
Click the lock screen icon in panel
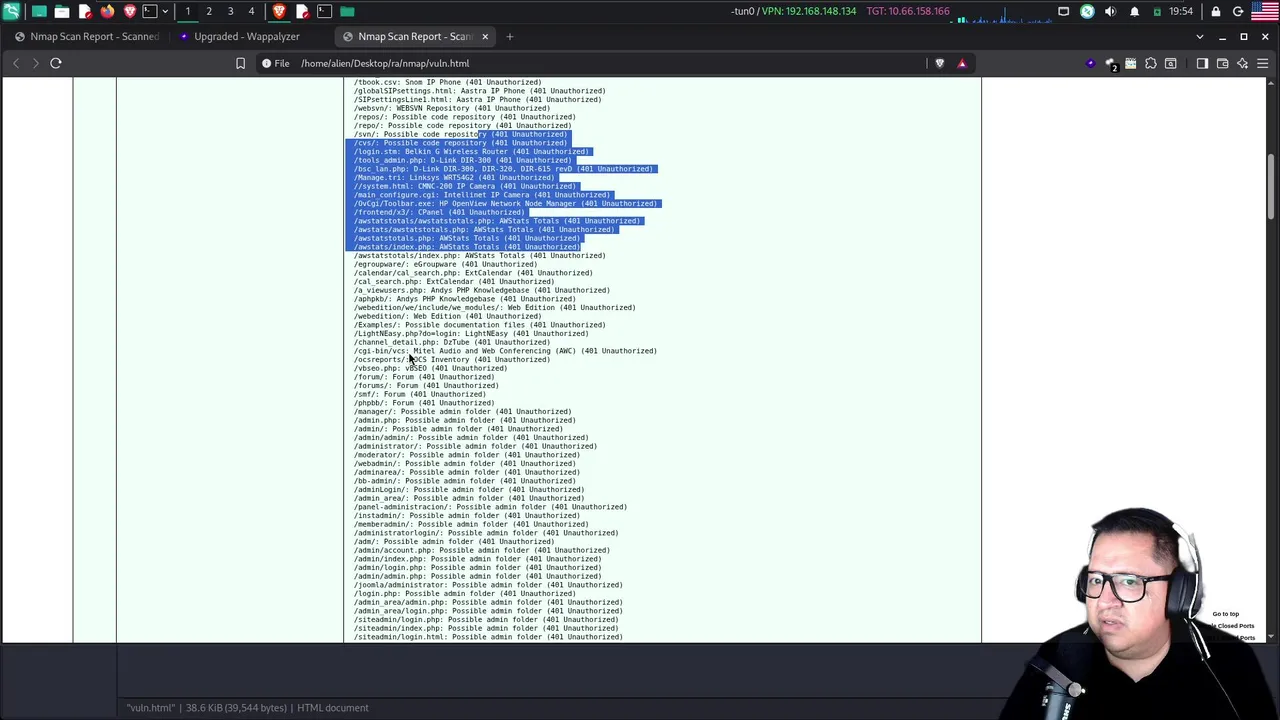(1216, 11)
